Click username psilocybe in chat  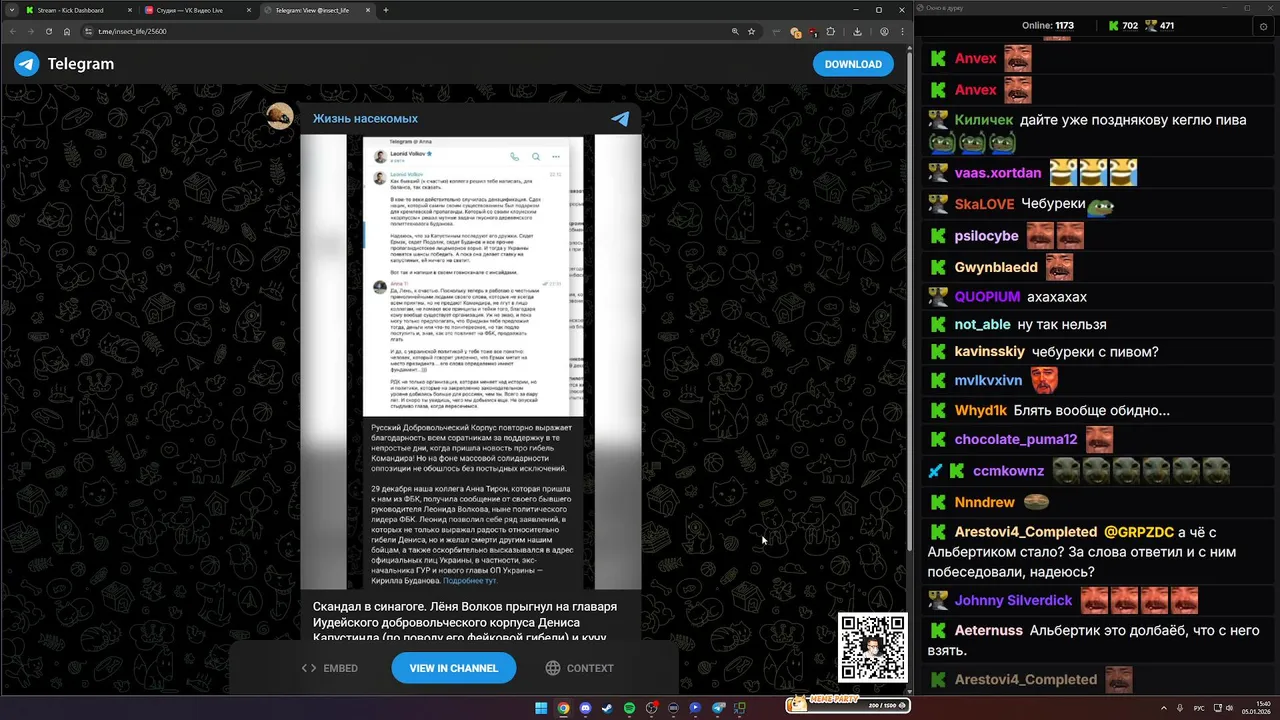[x=986, y=236]
